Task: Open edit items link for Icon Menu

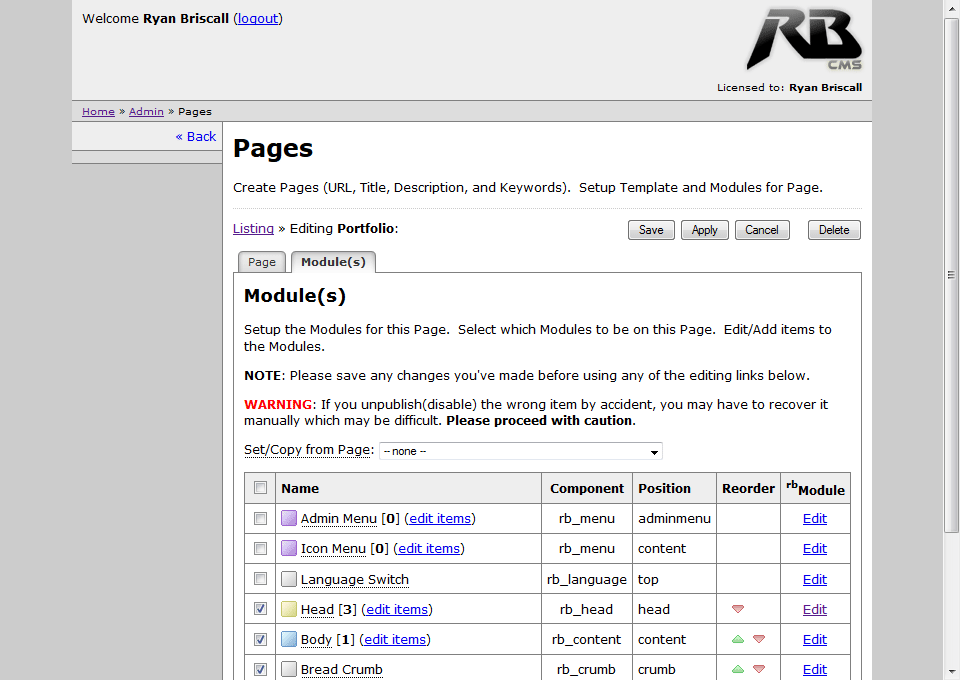Action: click(x=429, y=548)
